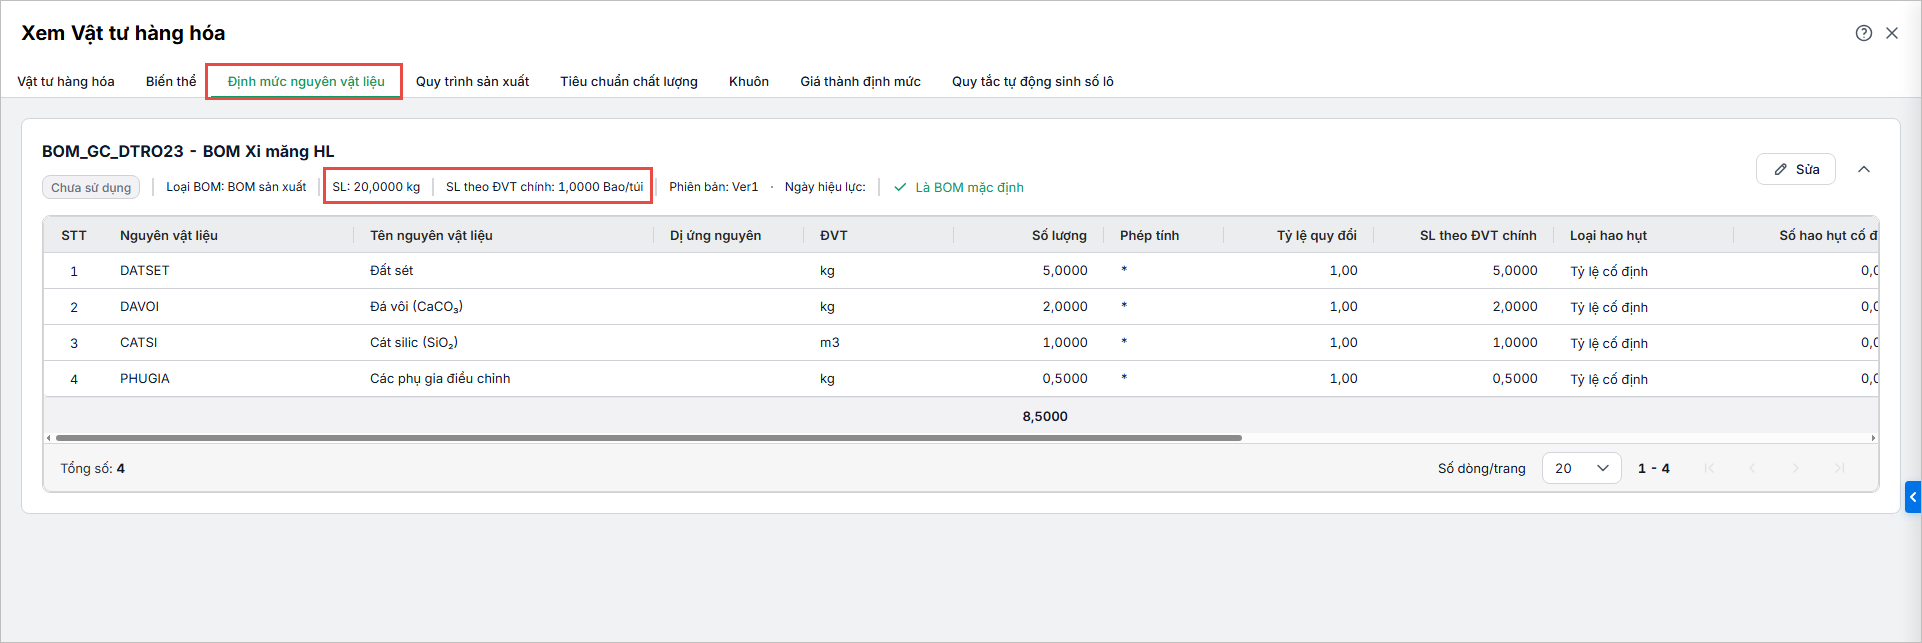Viewport: 1922px width, 643px height.
Task: Click the Tổng số: 4 footer text
Action: (92, 468)
